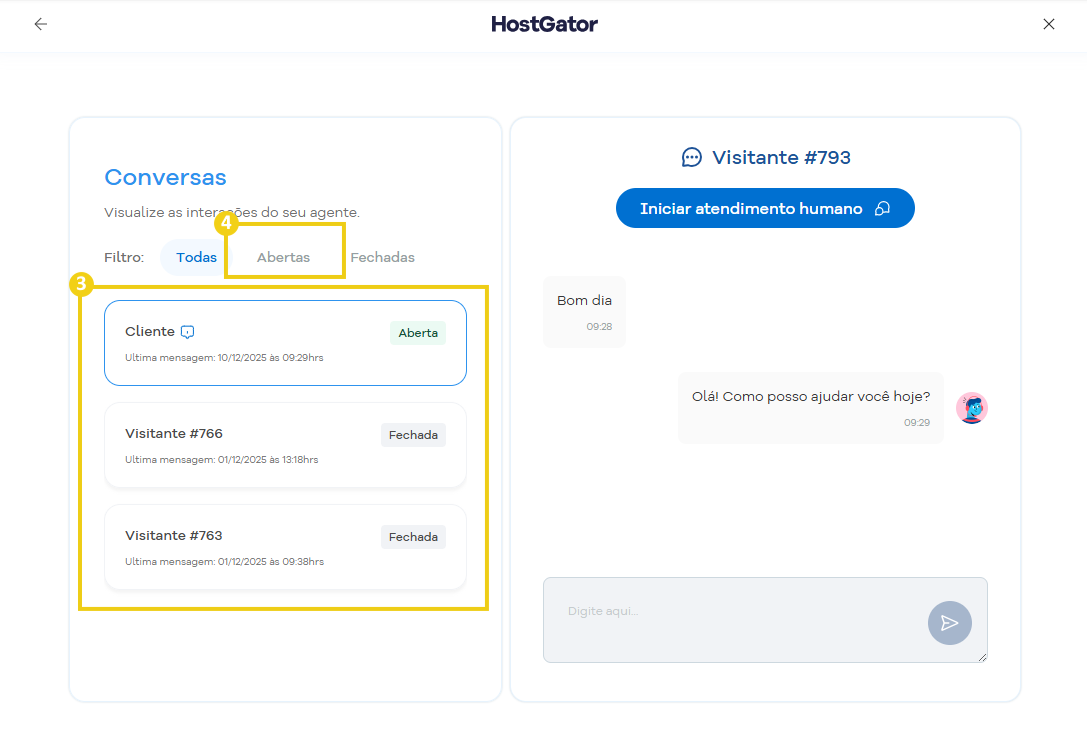Click the back arrow icon
The height and width of the screenshot is (741, 1087).
pyautogui.click(x=40, y=24)
